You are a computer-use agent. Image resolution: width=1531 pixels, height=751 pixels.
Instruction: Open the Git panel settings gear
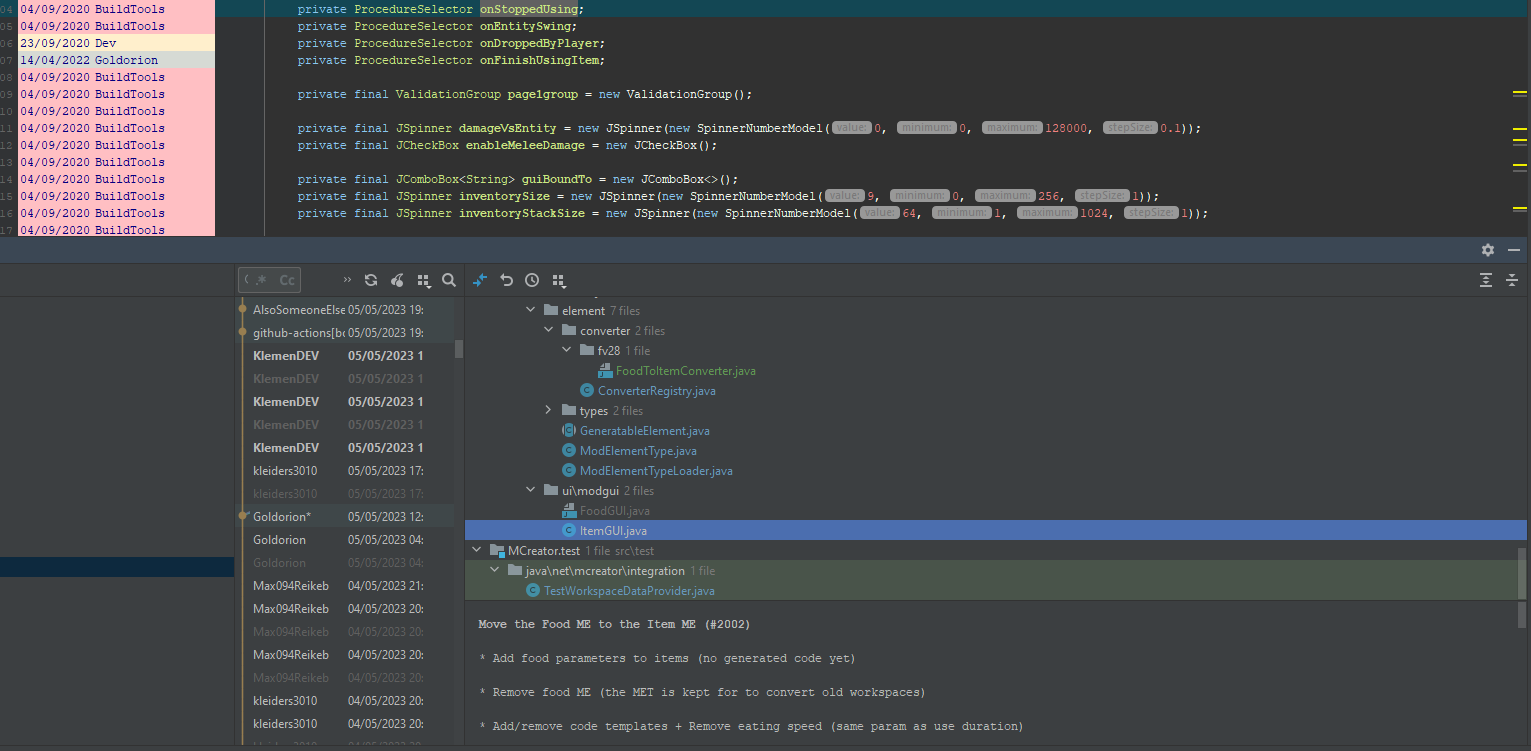[1487, 250]
